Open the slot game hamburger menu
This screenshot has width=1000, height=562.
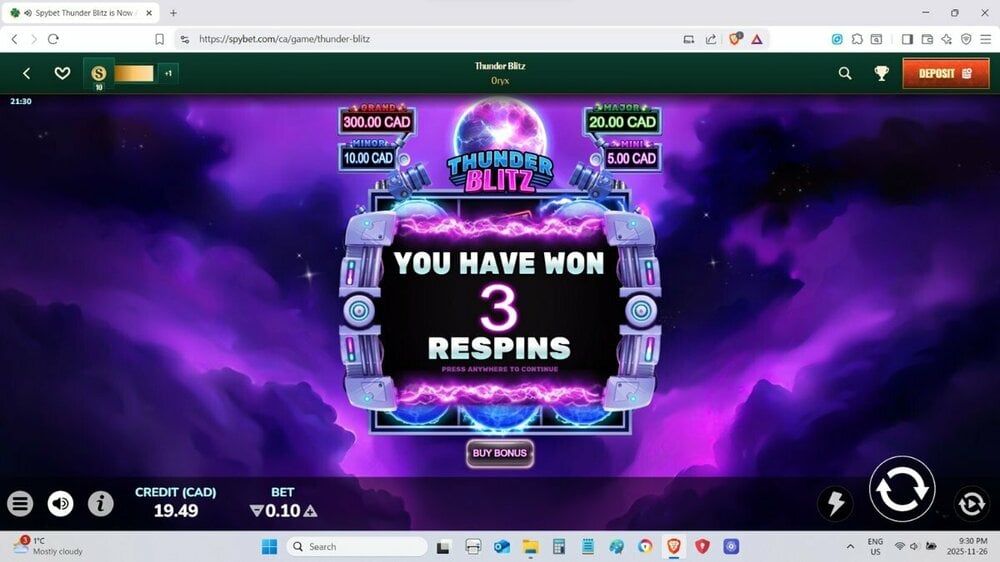point(20,504)
